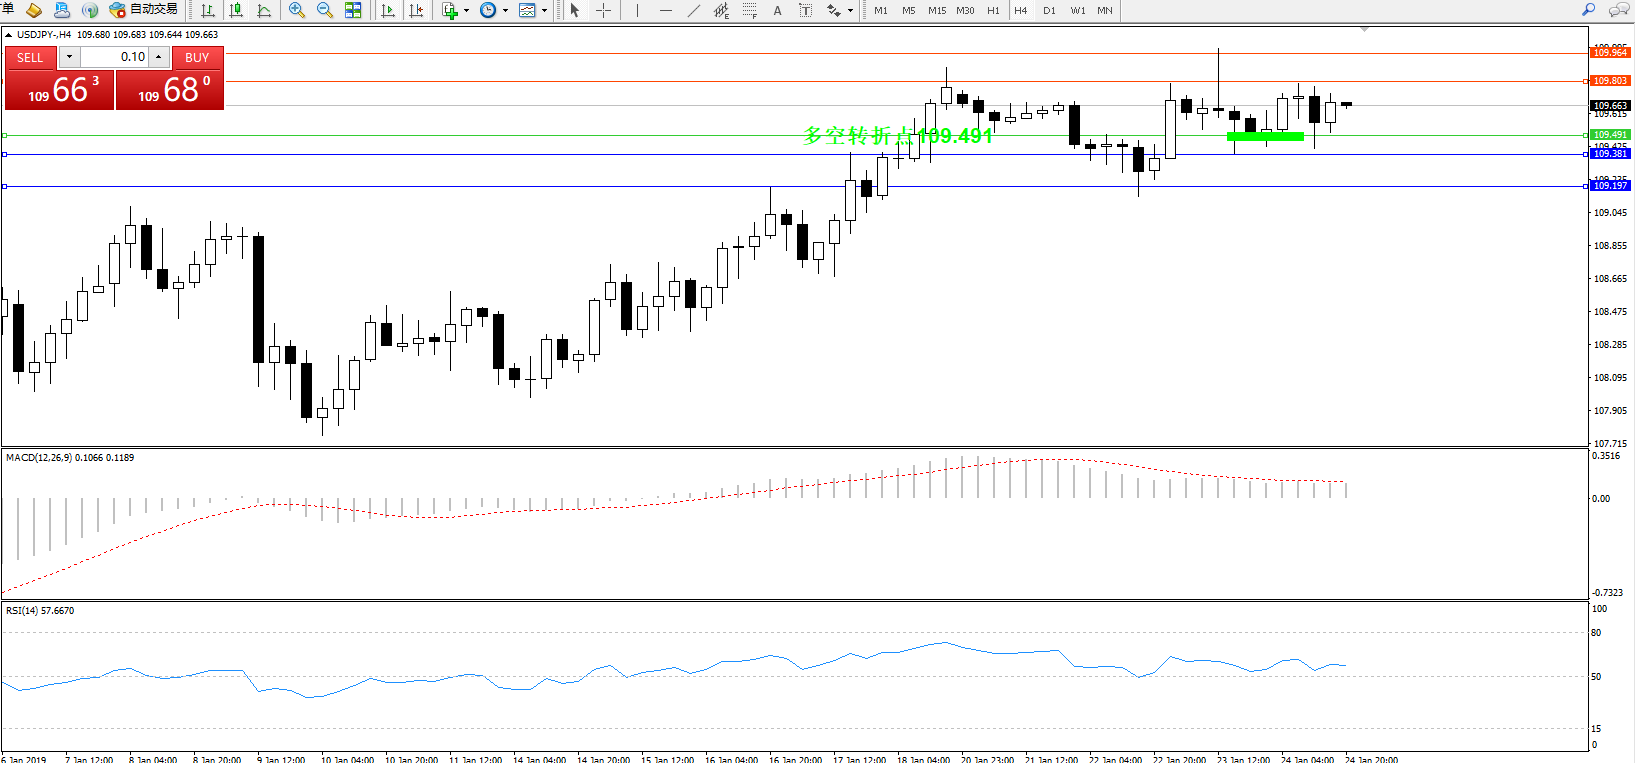Switch to the D1 timeframe
Image resolution: width=1635 pixels, height=763 pixels.
[1049, 10]
